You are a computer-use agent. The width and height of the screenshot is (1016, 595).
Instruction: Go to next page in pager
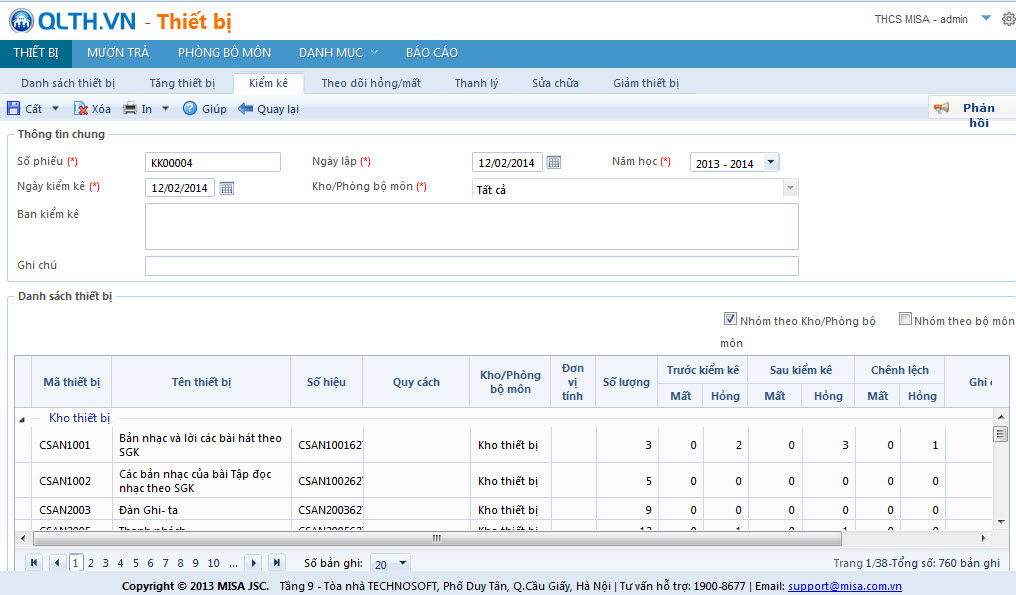pos(253,563)
